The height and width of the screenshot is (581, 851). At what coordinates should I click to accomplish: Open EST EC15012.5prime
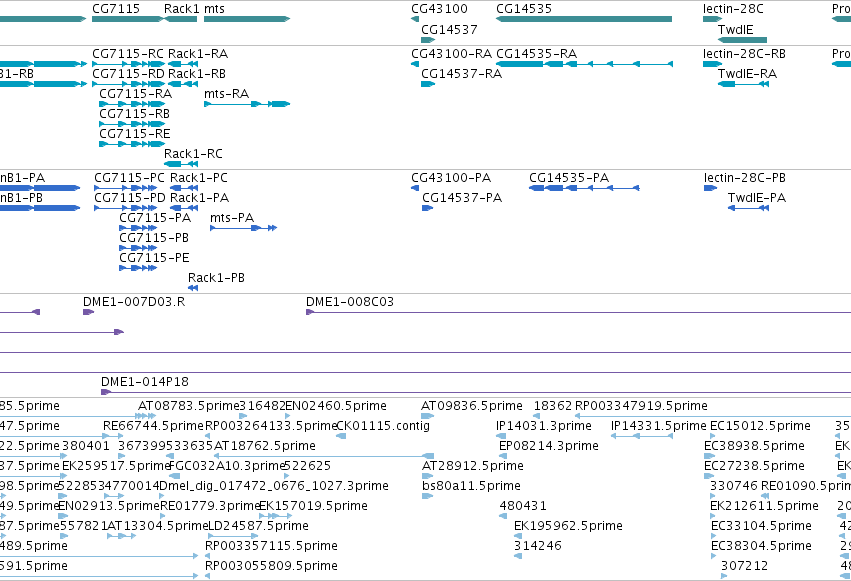click(760, 426)
